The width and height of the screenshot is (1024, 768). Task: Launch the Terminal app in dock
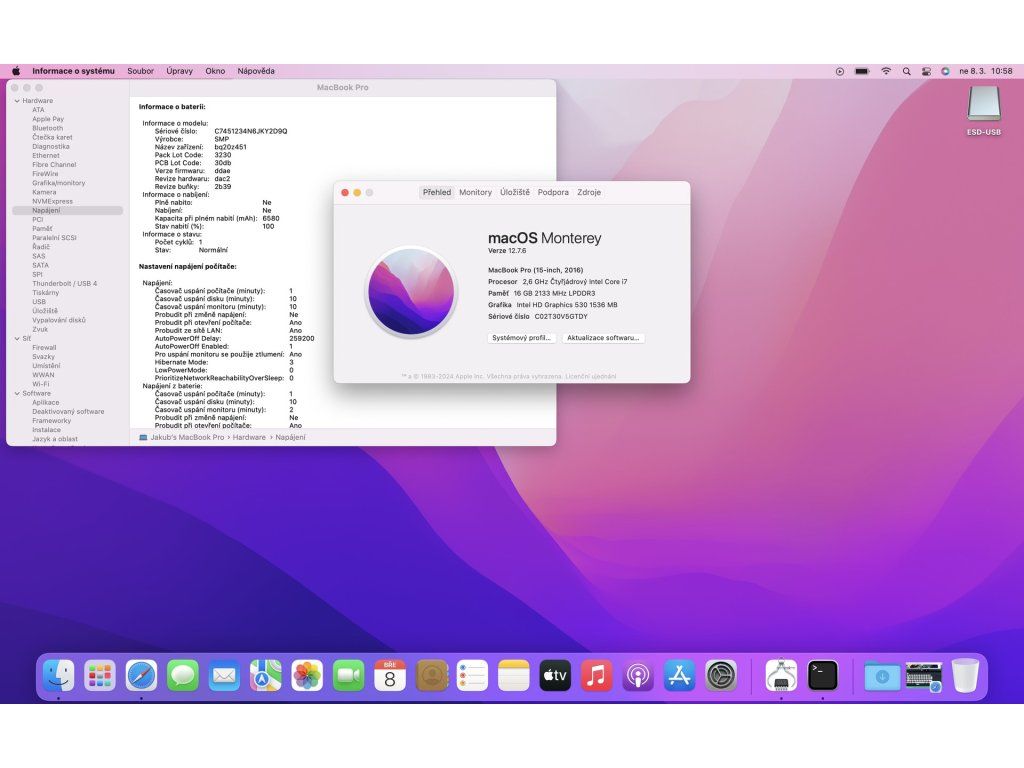pyautogui.click(x=823, y=676)
